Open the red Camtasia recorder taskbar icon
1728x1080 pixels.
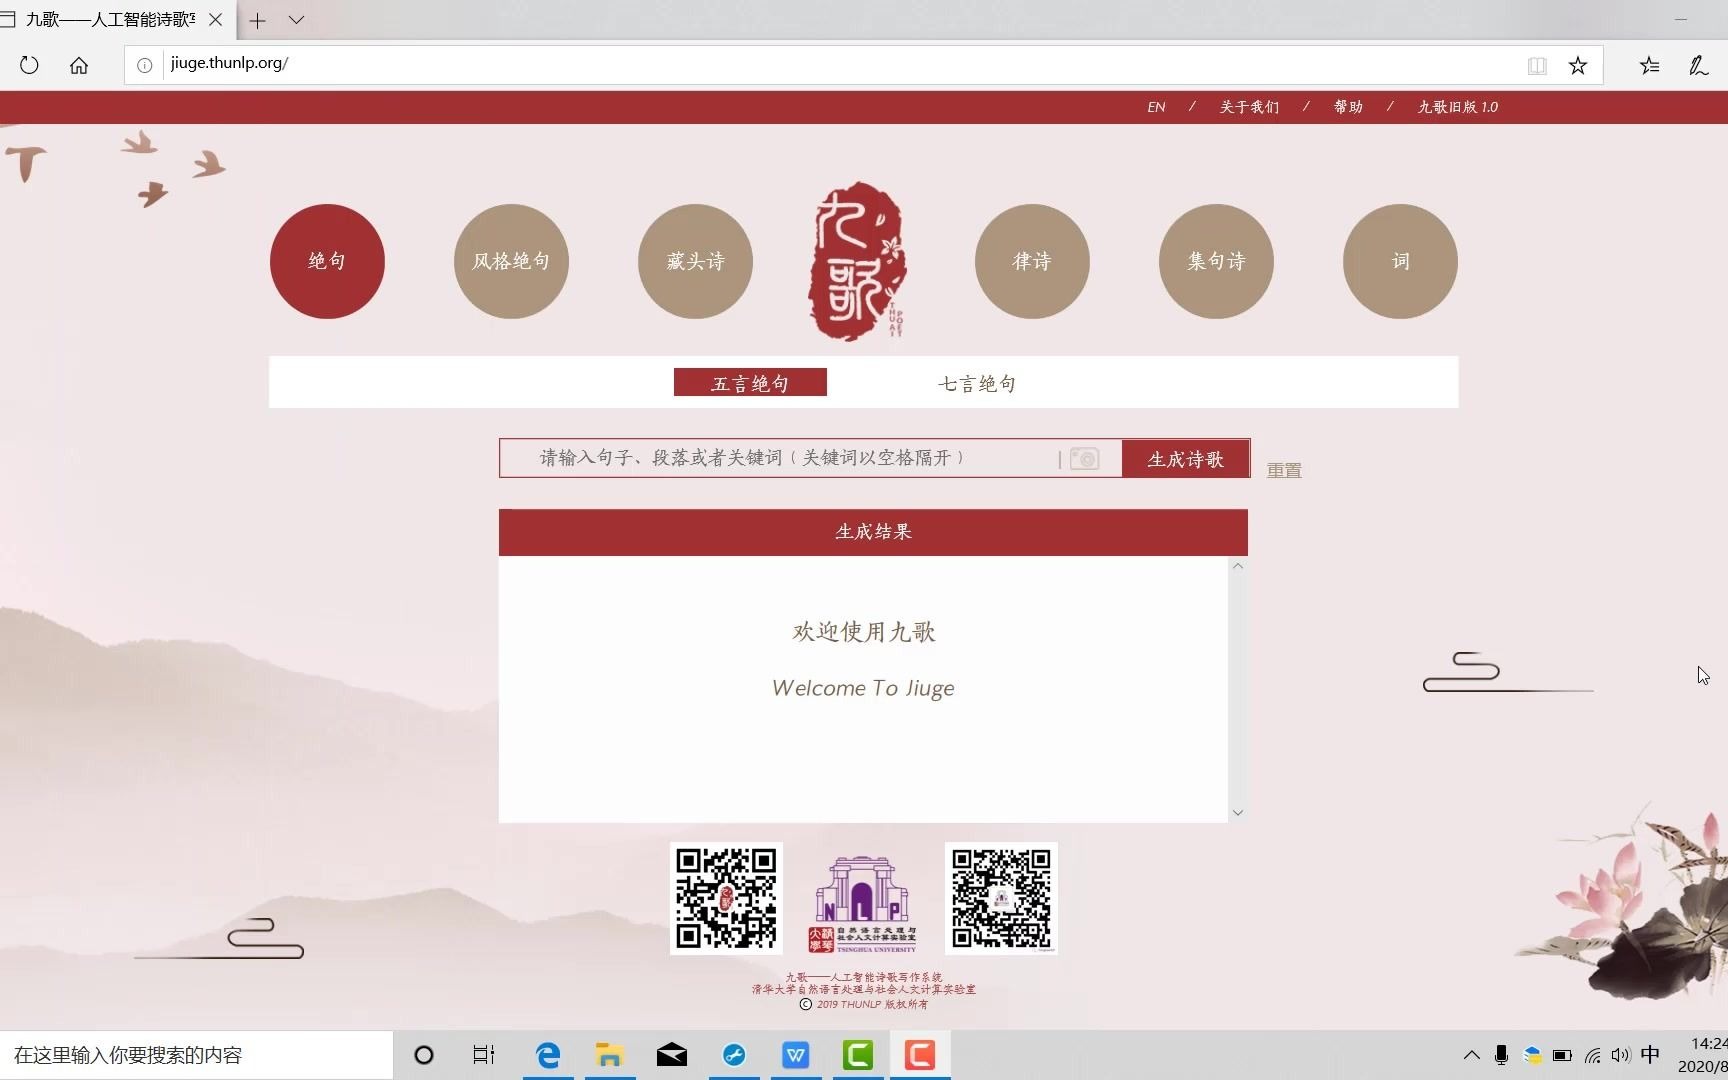(920, 1055)
